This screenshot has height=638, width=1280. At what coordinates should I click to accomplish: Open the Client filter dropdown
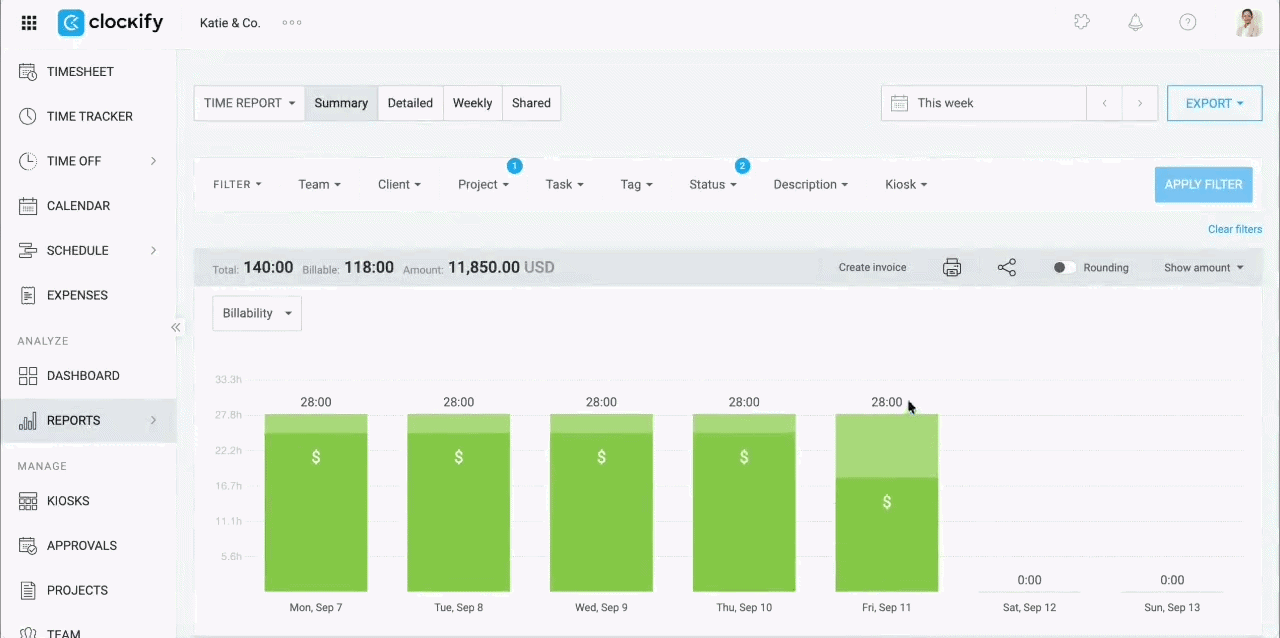[399, 184]
